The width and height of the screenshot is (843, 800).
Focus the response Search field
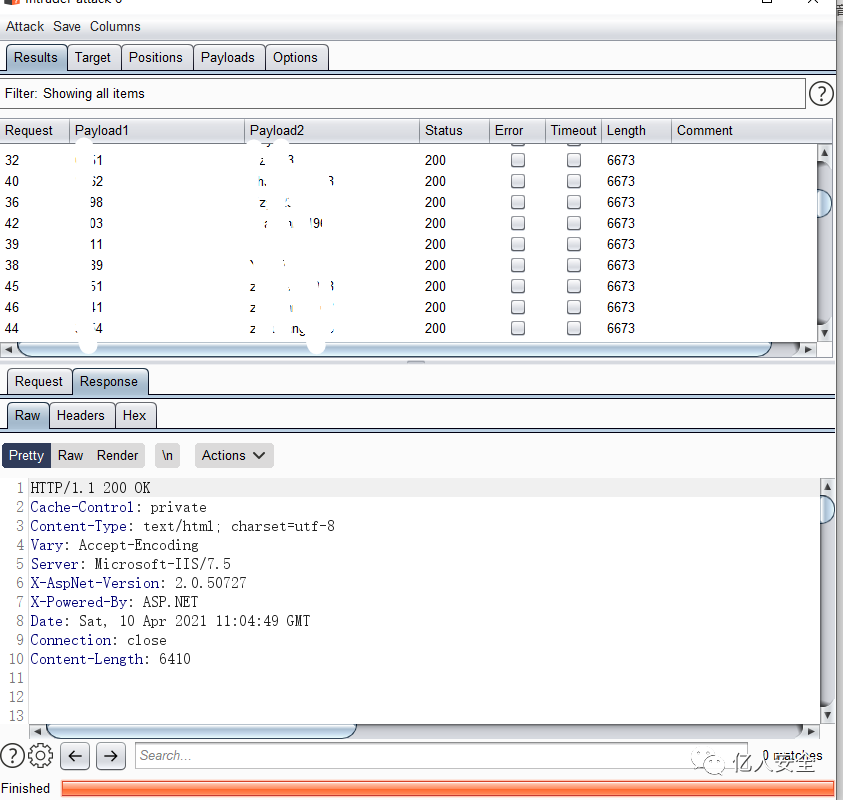[x=441, y=755]
